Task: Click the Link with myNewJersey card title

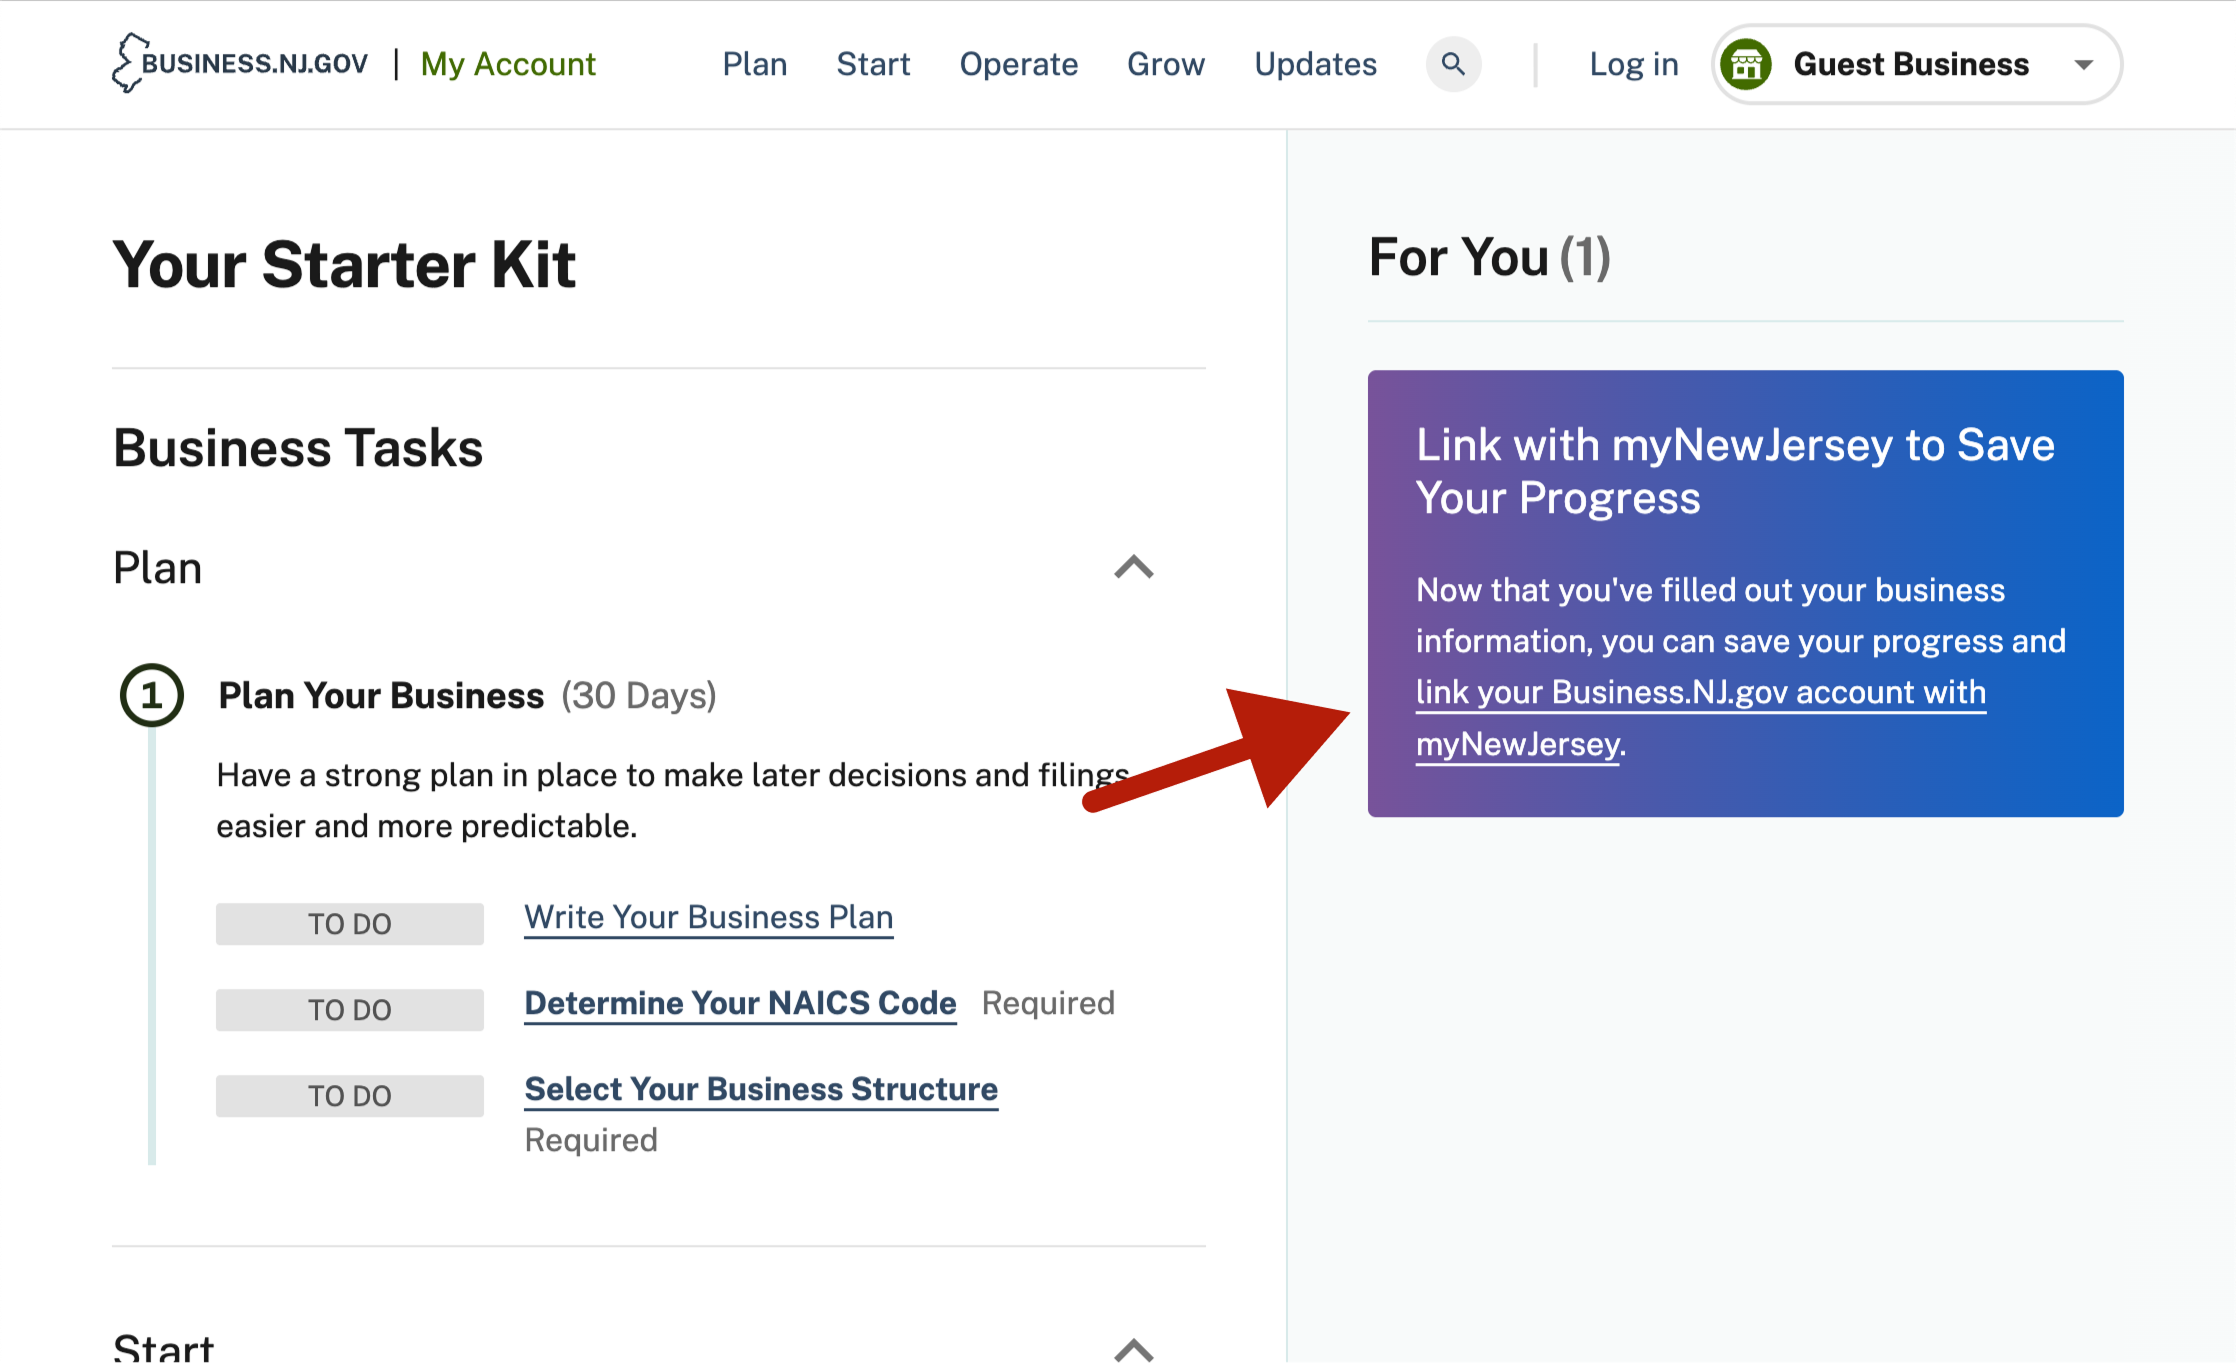Action: click(1735, 471)
